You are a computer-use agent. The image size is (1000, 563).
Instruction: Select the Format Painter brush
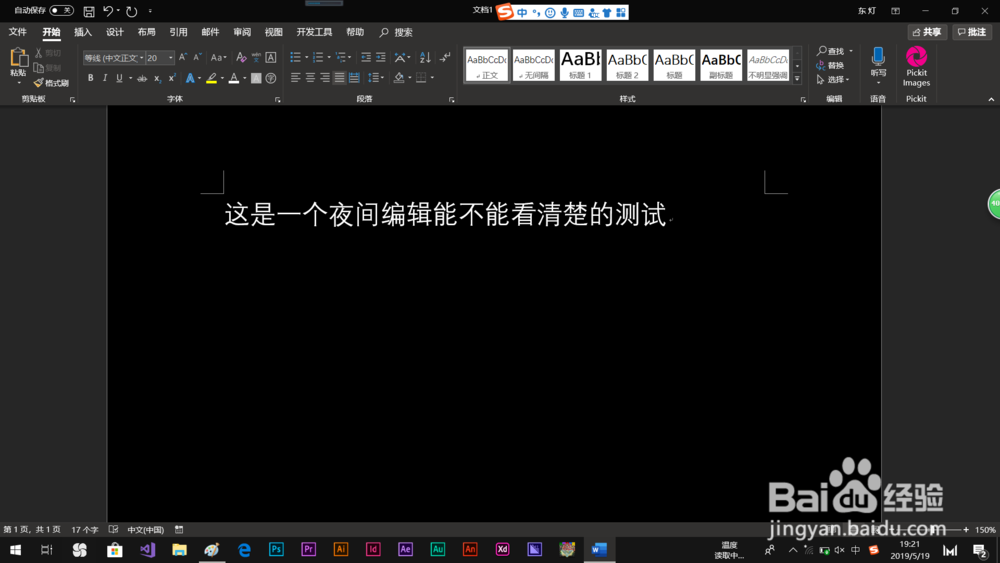point(51,83)
